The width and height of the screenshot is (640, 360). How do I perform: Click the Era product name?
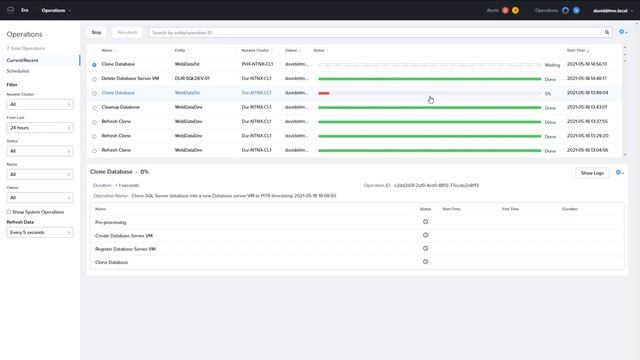point(25,10)
